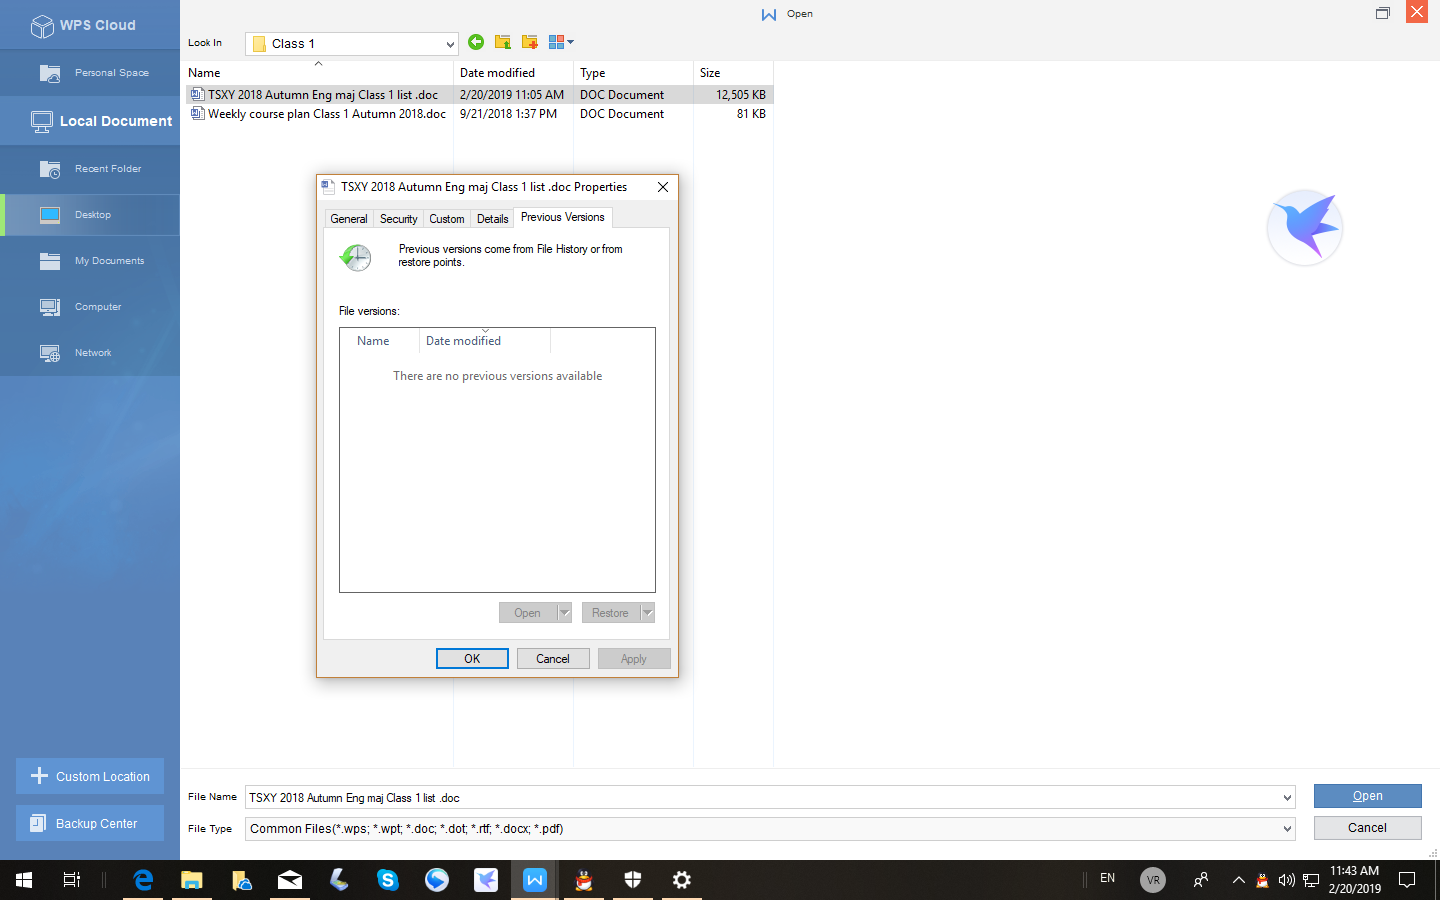Select Desktop location in sidebar

(x=90, y=215)
